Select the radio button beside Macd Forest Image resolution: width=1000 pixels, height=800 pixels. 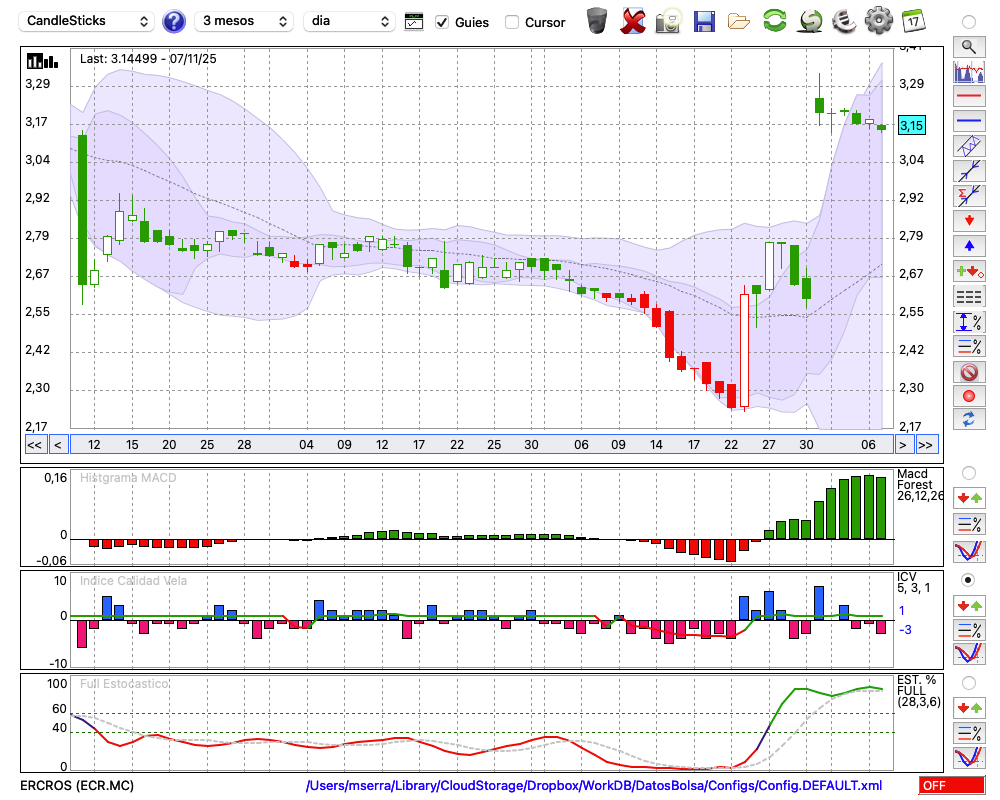(968, 472)
